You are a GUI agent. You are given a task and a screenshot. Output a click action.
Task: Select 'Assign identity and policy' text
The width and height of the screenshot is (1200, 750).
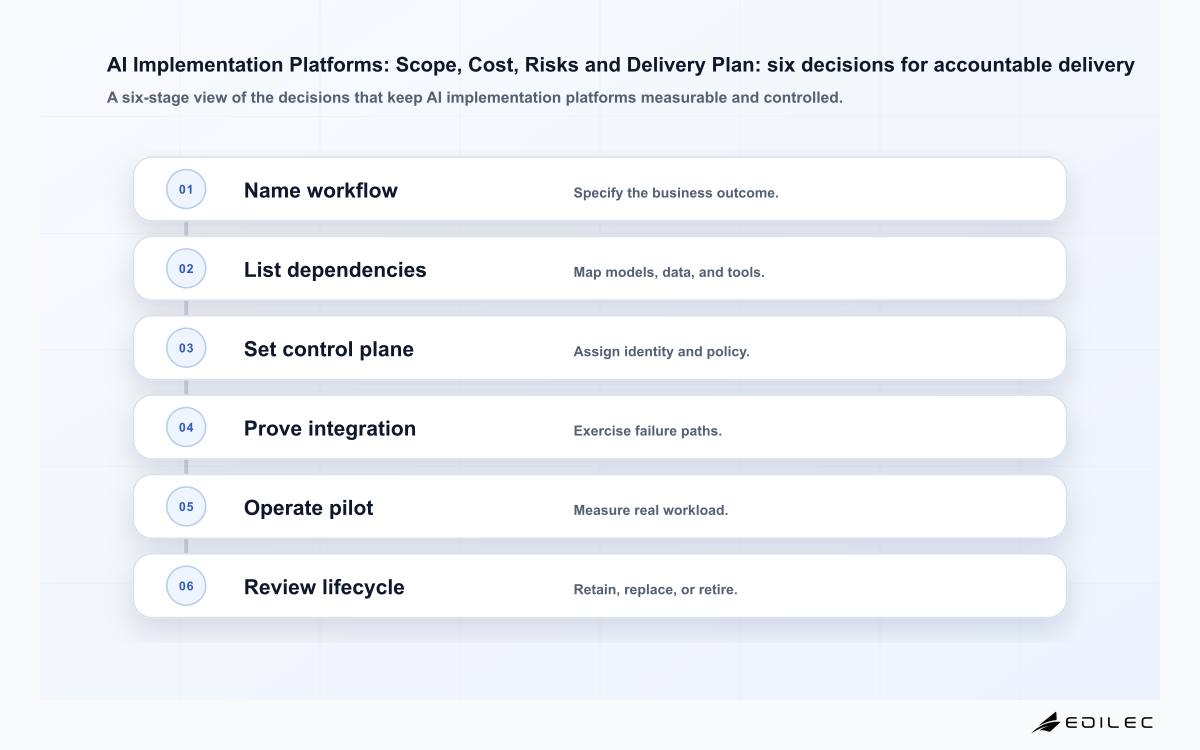pos(661,352)
